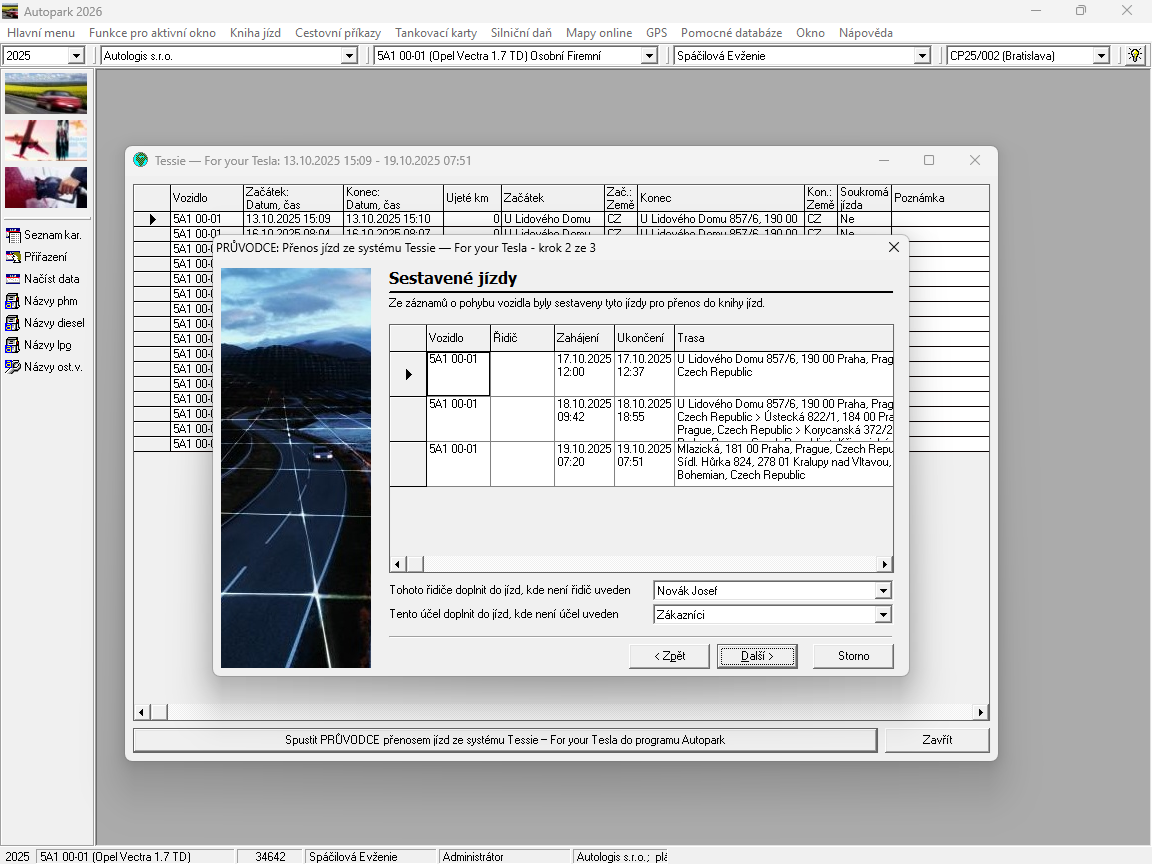Viewport: 1152px width, 864px height.
Task: Open the Tankovací karty menu
Action: (436, 33)
